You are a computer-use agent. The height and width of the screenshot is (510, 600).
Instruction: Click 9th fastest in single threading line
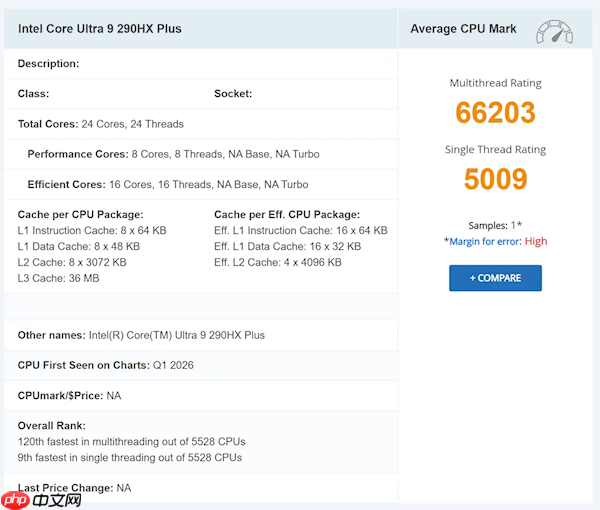(130, 458)
